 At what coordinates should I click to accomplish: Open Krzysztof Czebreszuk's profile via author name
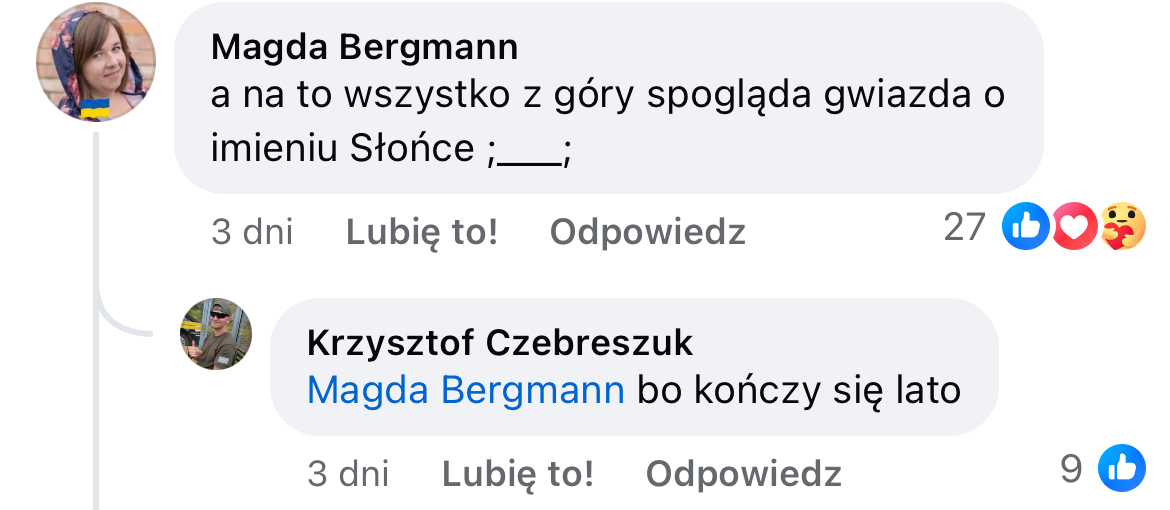(x=500, y=343)
